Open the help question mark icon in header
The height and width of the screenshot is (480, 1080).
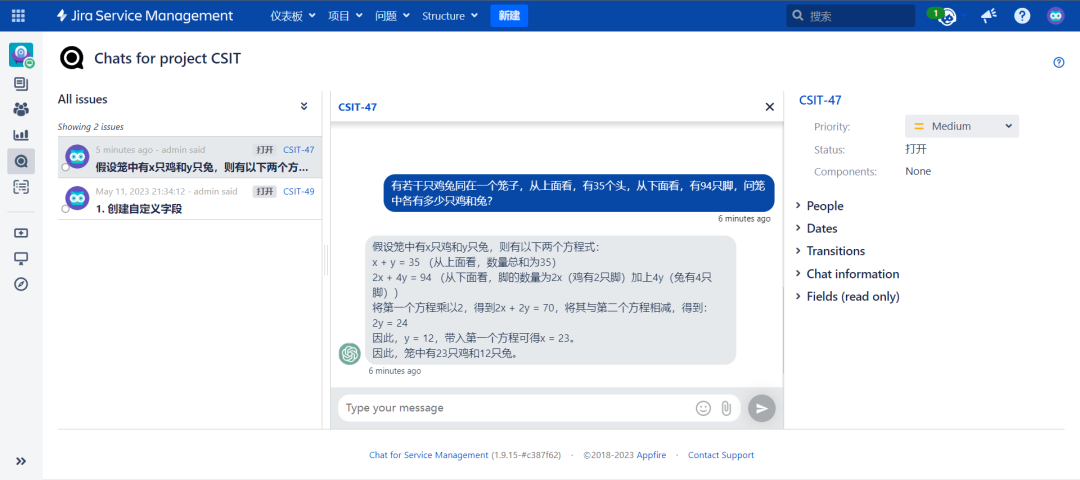pos(1022,15)
